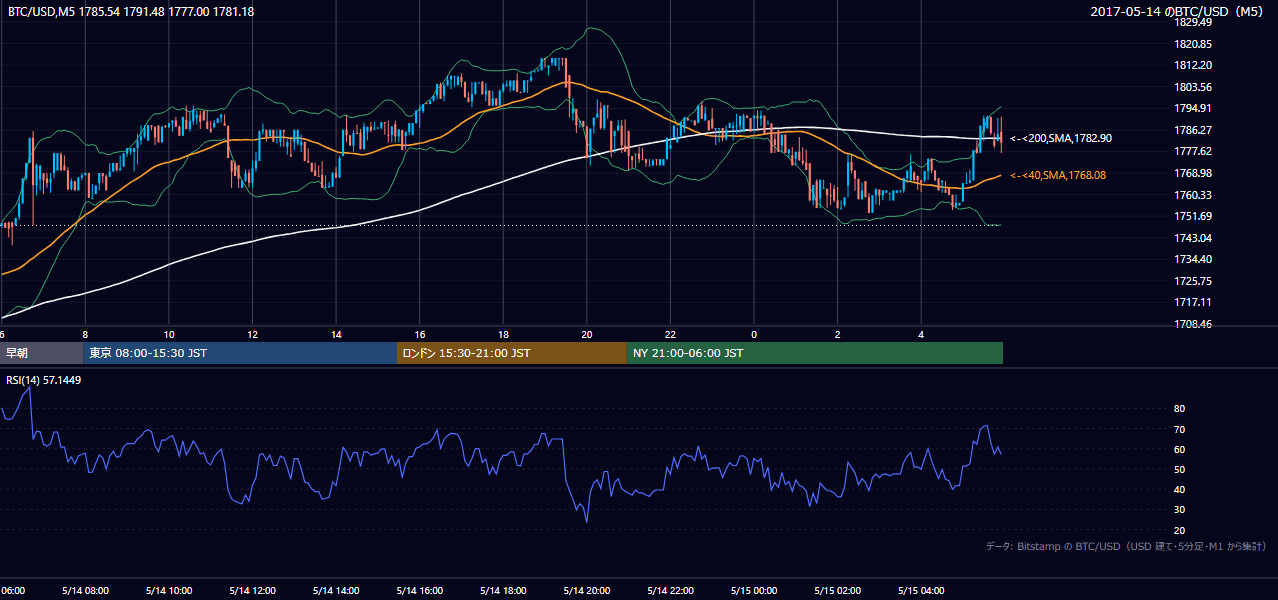Click the bottom date label 5/15 00:00

point(754,591)
